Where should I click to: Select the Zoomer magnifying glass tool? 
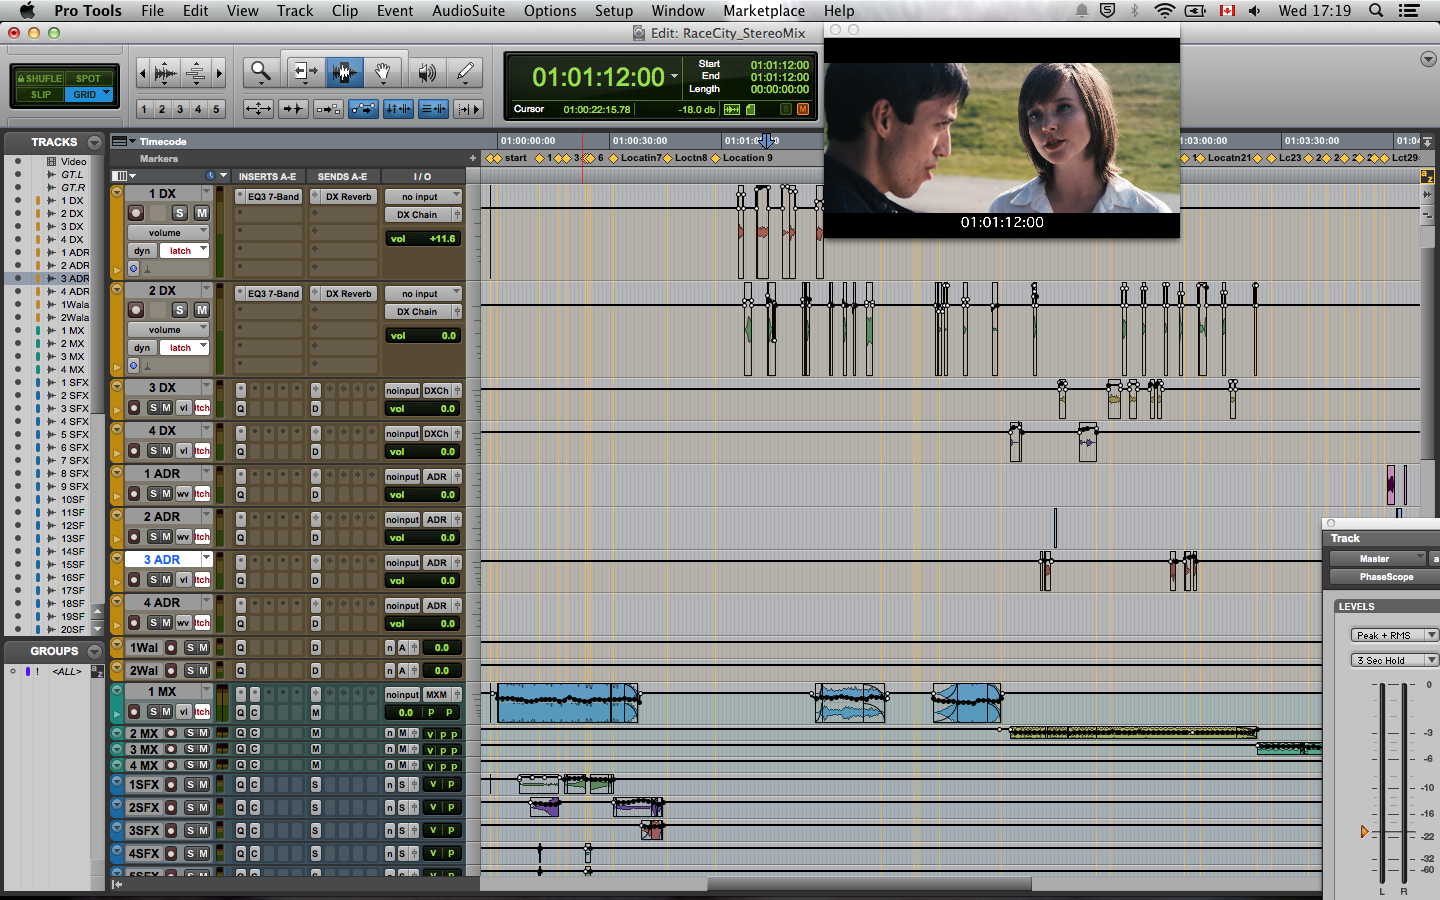pos(261,72)
